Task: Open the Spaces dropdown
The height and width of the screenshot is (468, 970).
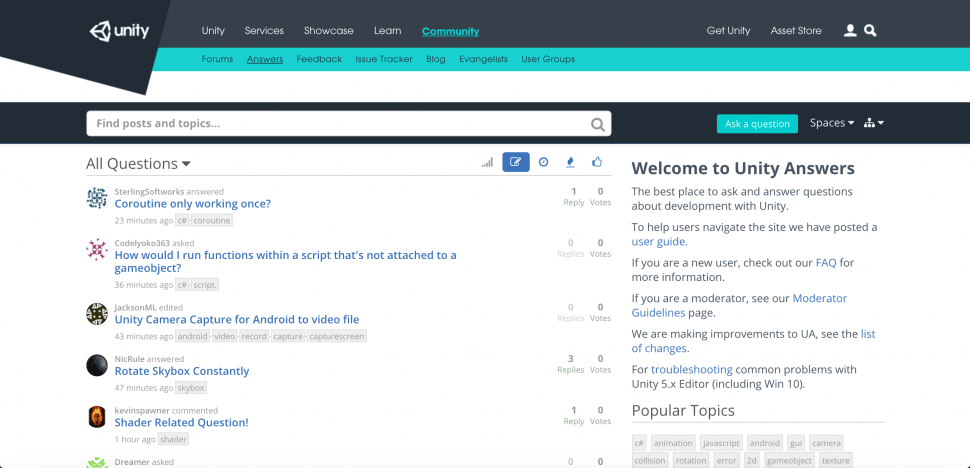Action: (832, 123)
